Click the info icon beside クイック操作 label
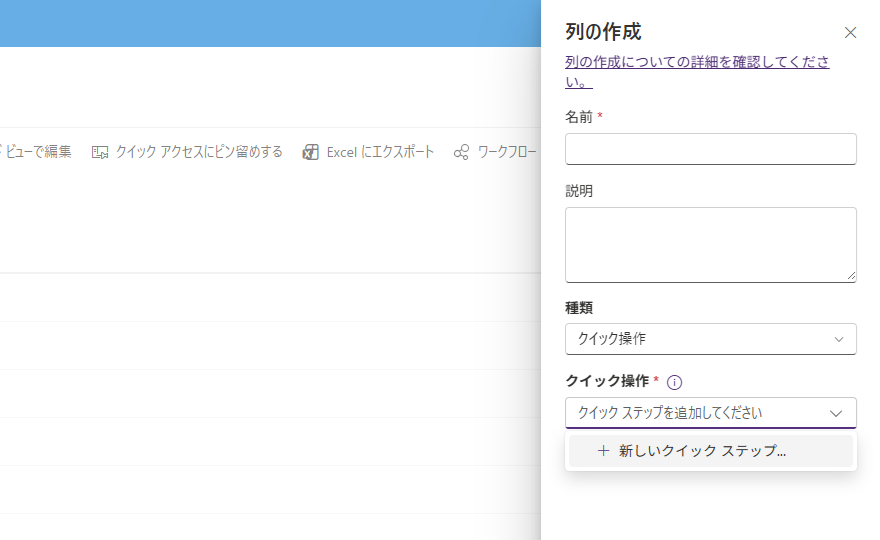Viewport: 880px width, 540px height. pyautogui.click(x=674, y=382)
